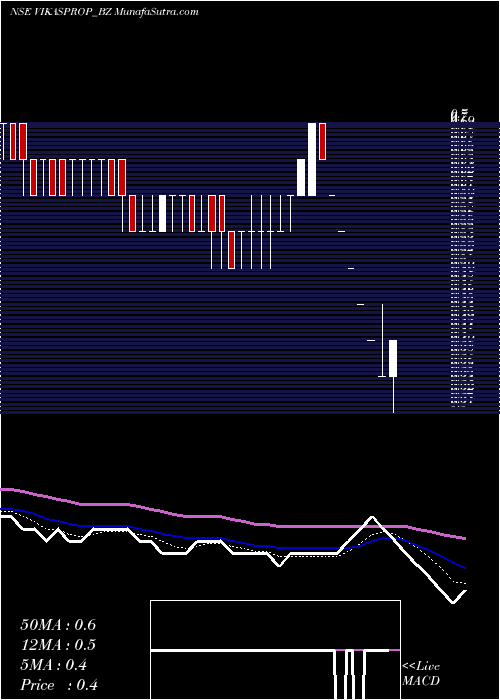
Task: Click the NSE VIKASPROP_BZ MunafaSutra.com title text
Action: pos(104,12)
